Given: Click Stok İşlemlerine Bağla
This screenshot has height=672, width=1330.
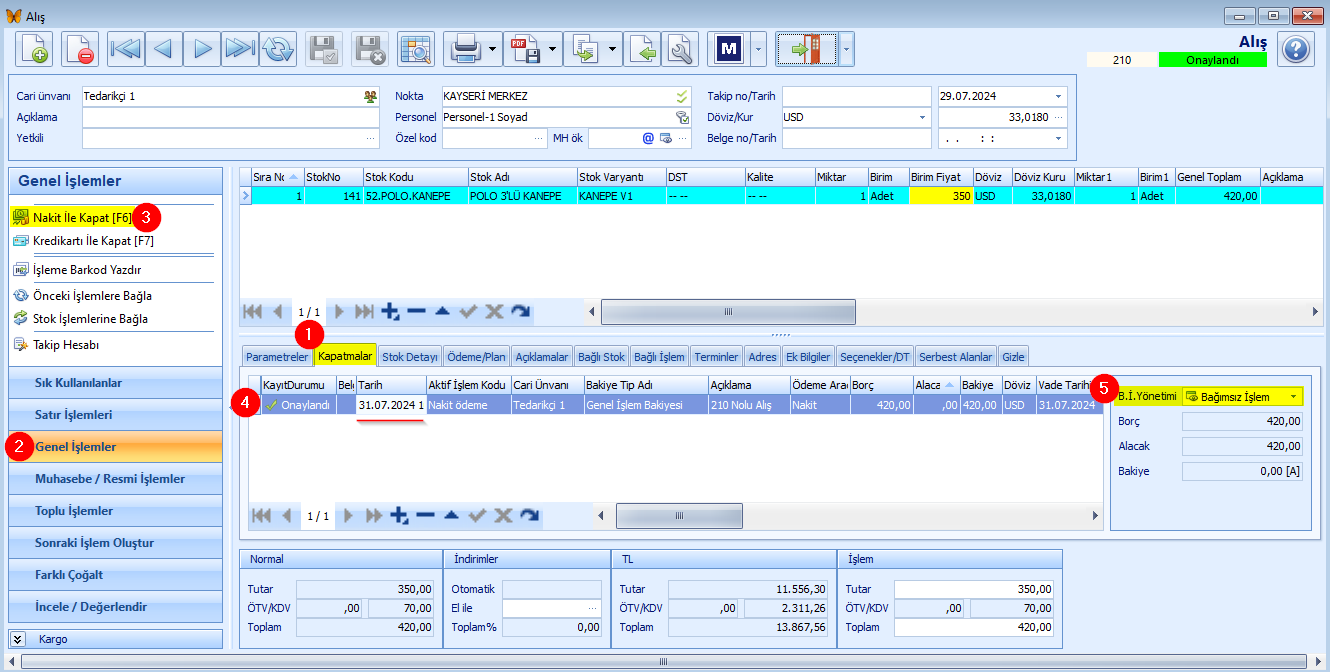Looking at the screenshot, I should click(x=90, y=319).
